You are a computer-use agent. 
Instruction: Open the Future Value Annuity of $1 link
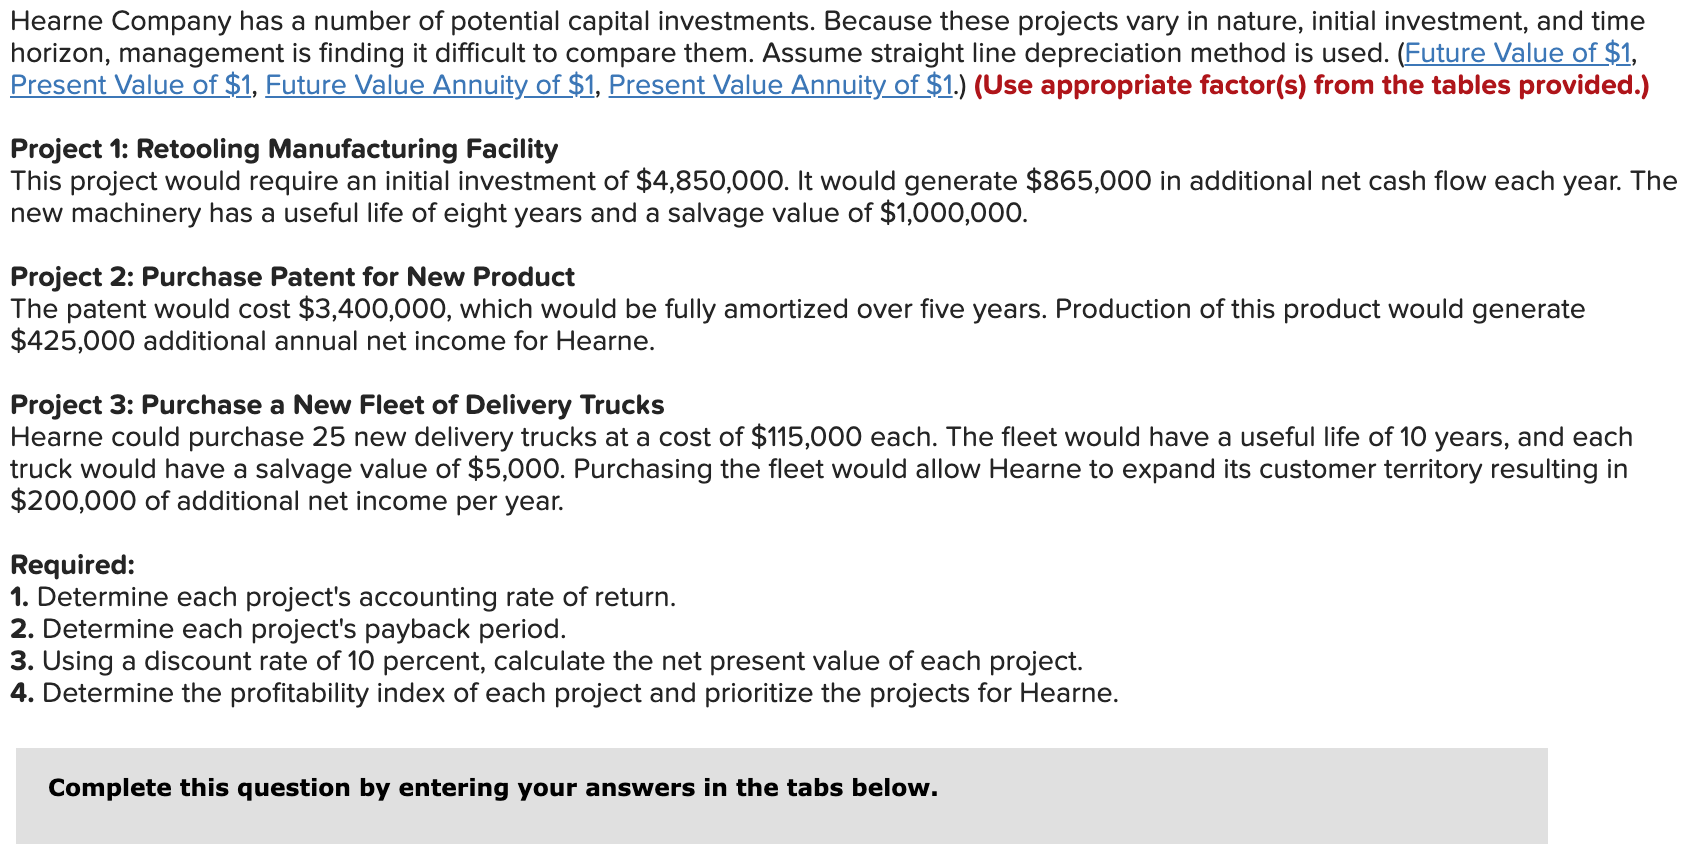[430, 85]
